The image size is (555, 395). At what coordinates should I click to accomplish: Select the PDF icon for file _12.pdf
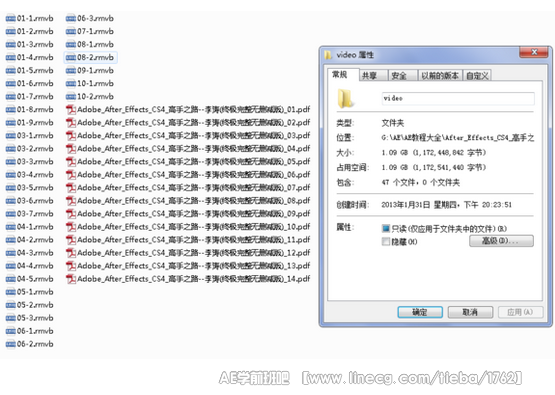tap(71, 253)
